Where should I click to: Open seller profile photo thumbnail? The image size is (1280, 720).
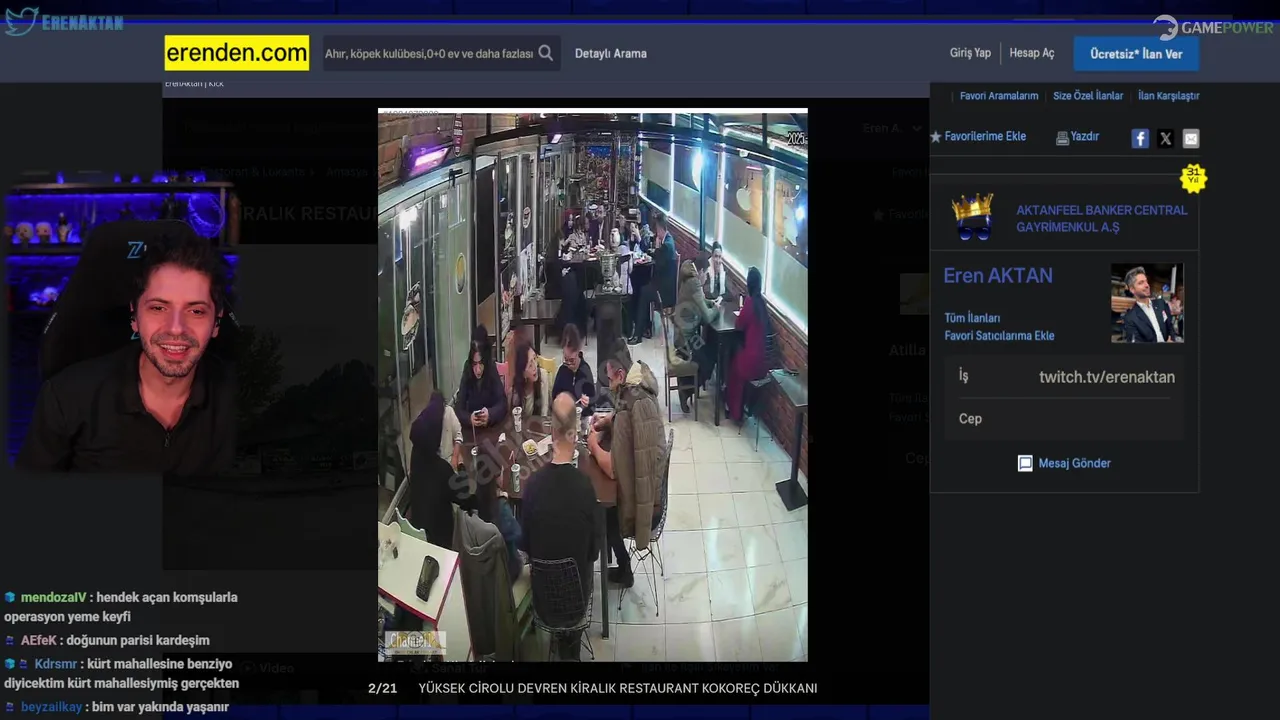(x=1147, y=303)
